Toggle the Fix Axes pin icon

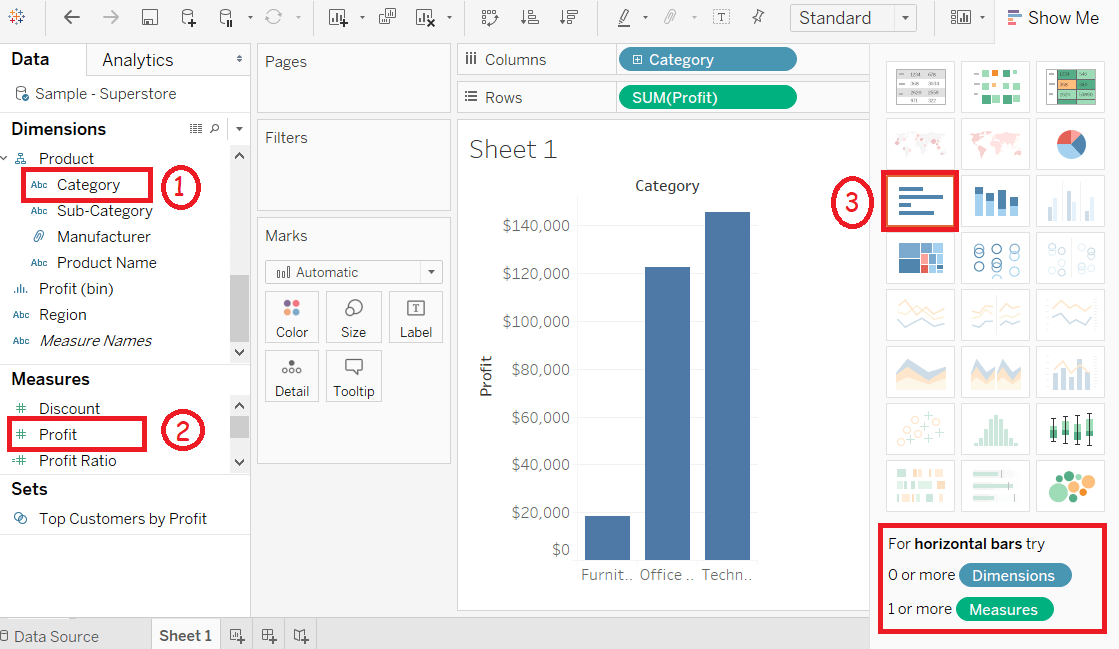coord(758,16)
